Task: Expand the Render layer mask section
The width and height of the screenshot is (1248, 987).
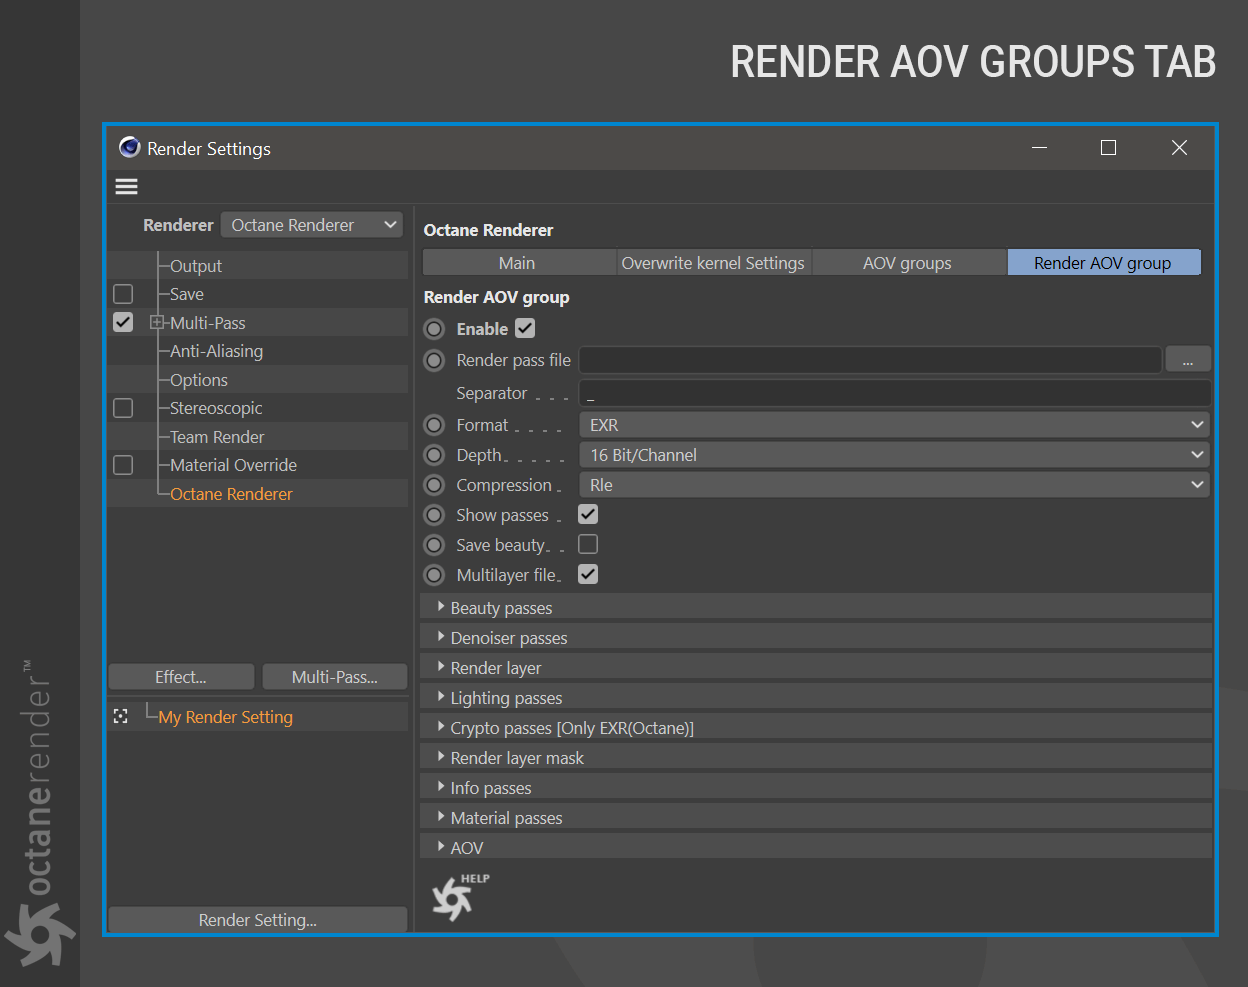Action: pyautogui.click(x=816, y=757)
